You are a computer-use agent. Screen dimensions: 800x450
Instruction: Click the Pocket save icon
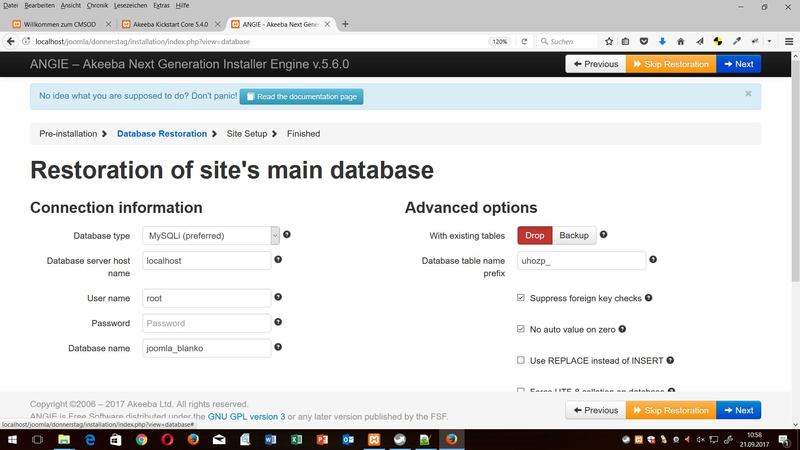644,41
